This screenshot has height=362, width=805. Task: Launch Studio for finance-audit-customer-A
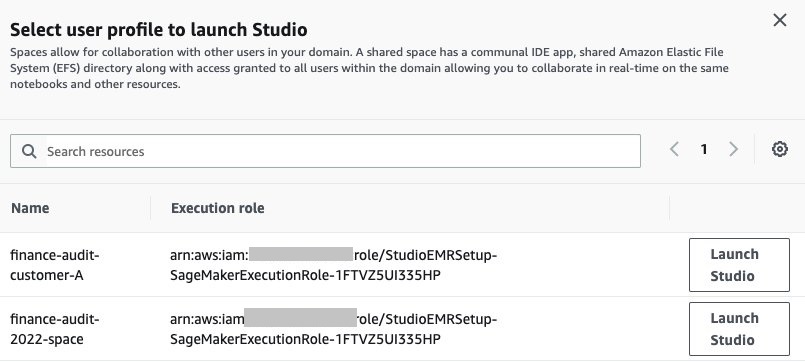pyautogui.click(x=739, y=265)
